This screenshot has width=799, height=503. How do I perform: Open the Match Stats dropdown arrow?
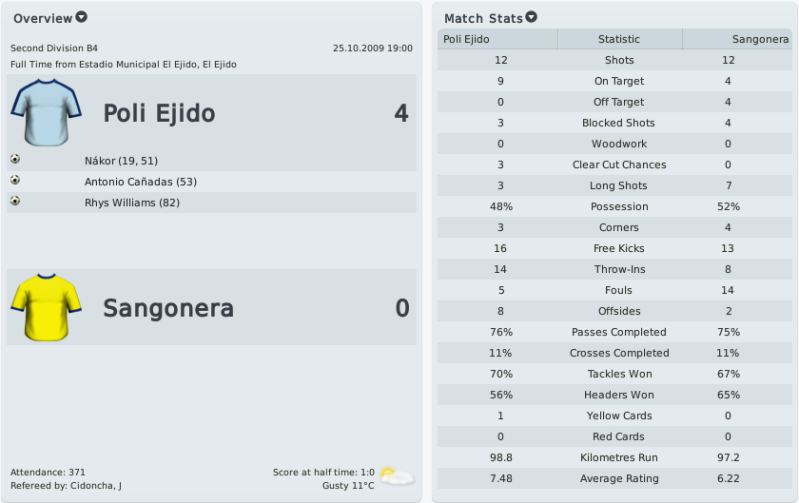point(531,17)
